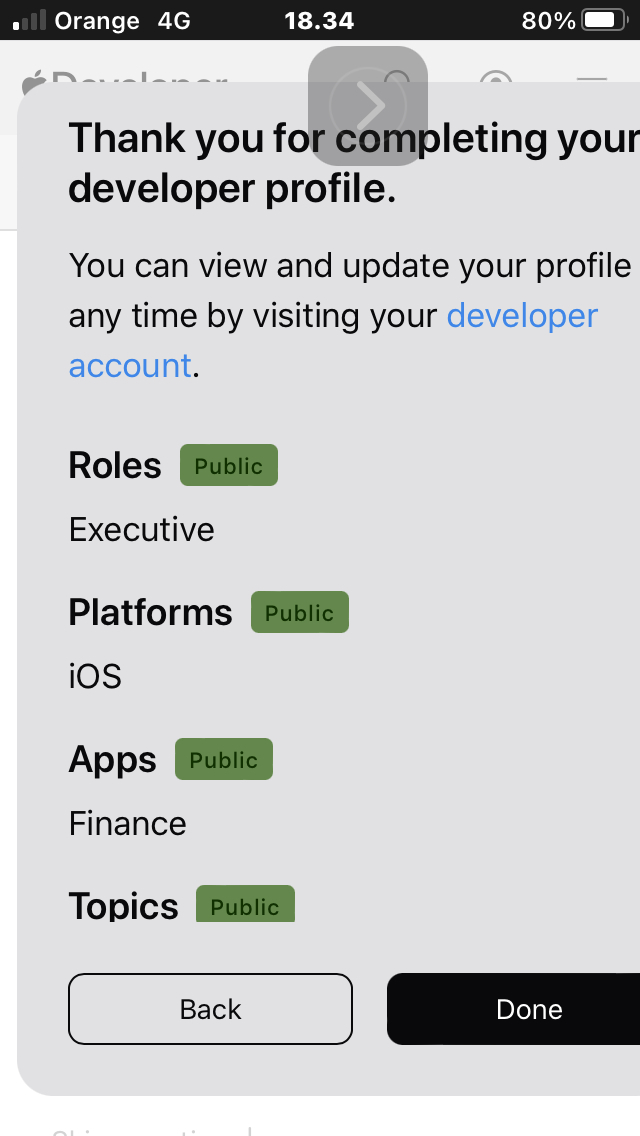Click the Back button

(x=210, y=1009)
